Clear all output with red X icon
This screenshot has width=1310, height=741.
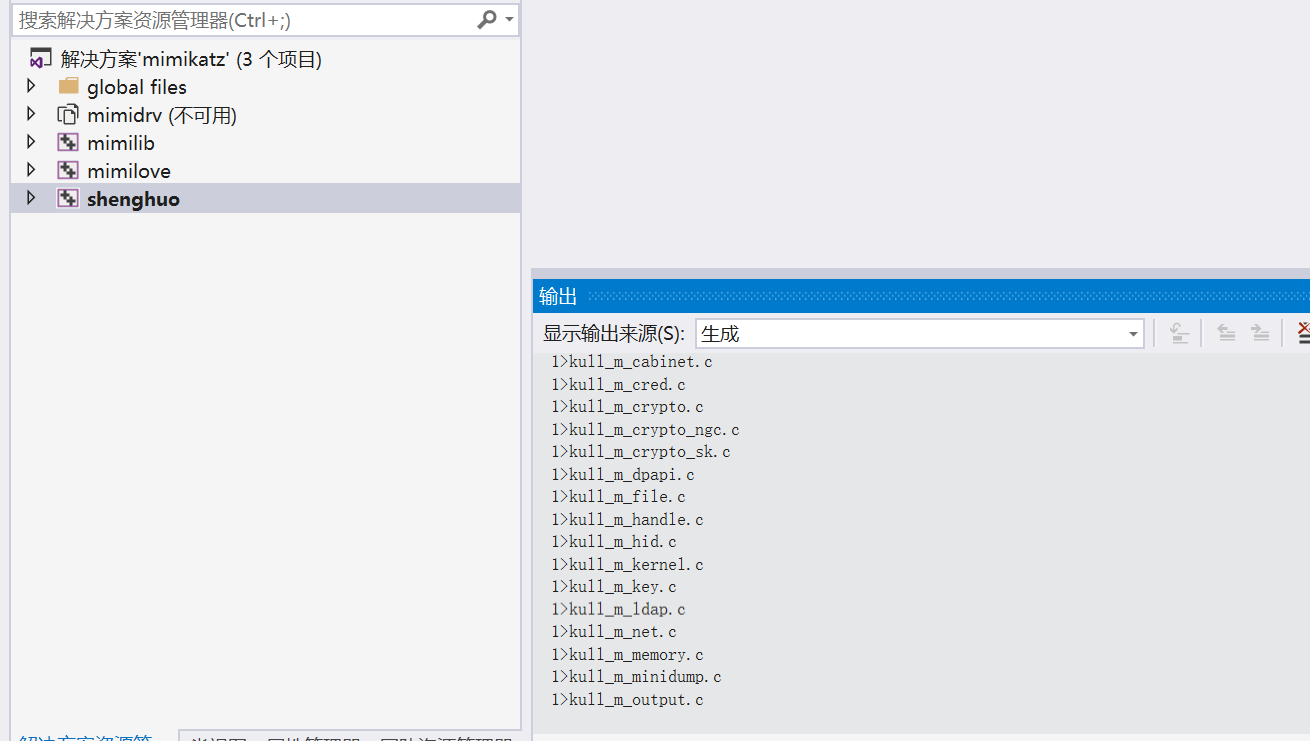[x=1302, y=333]
